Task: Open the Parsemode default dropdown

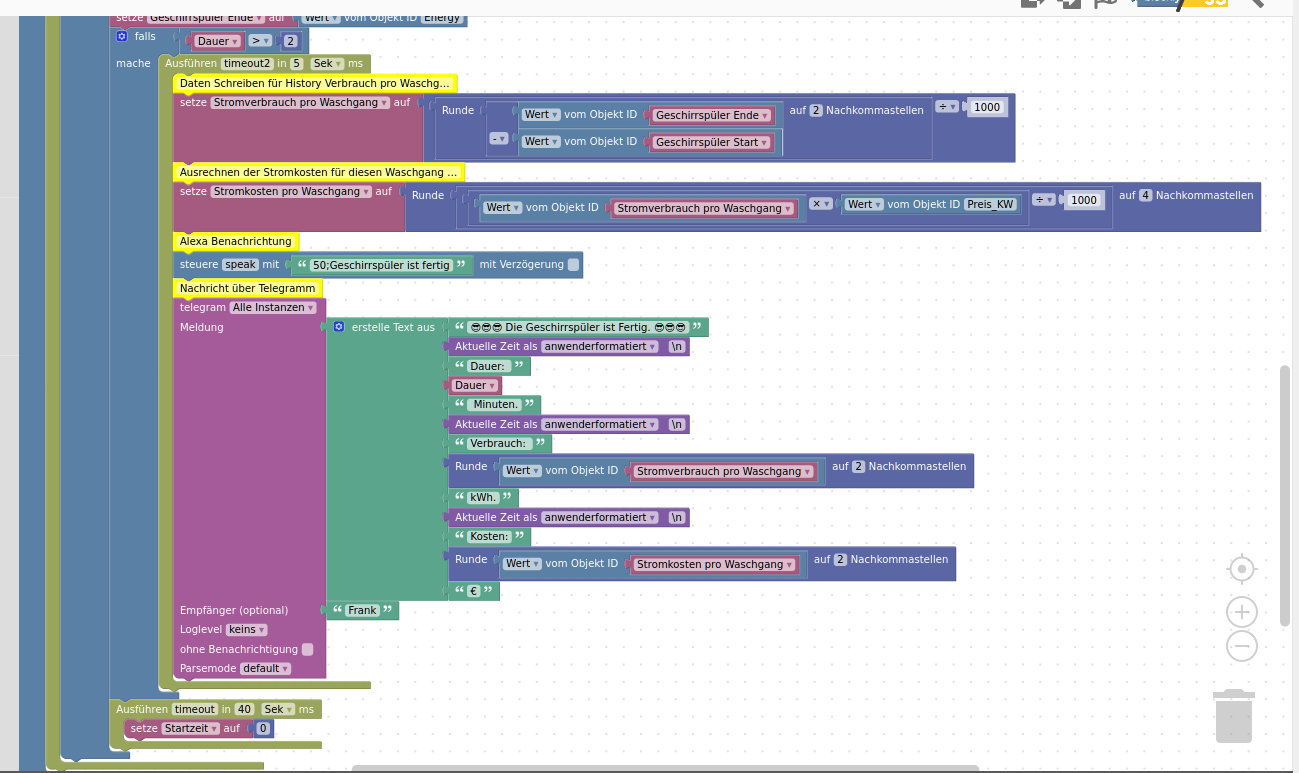Action: tap(265, 668)
